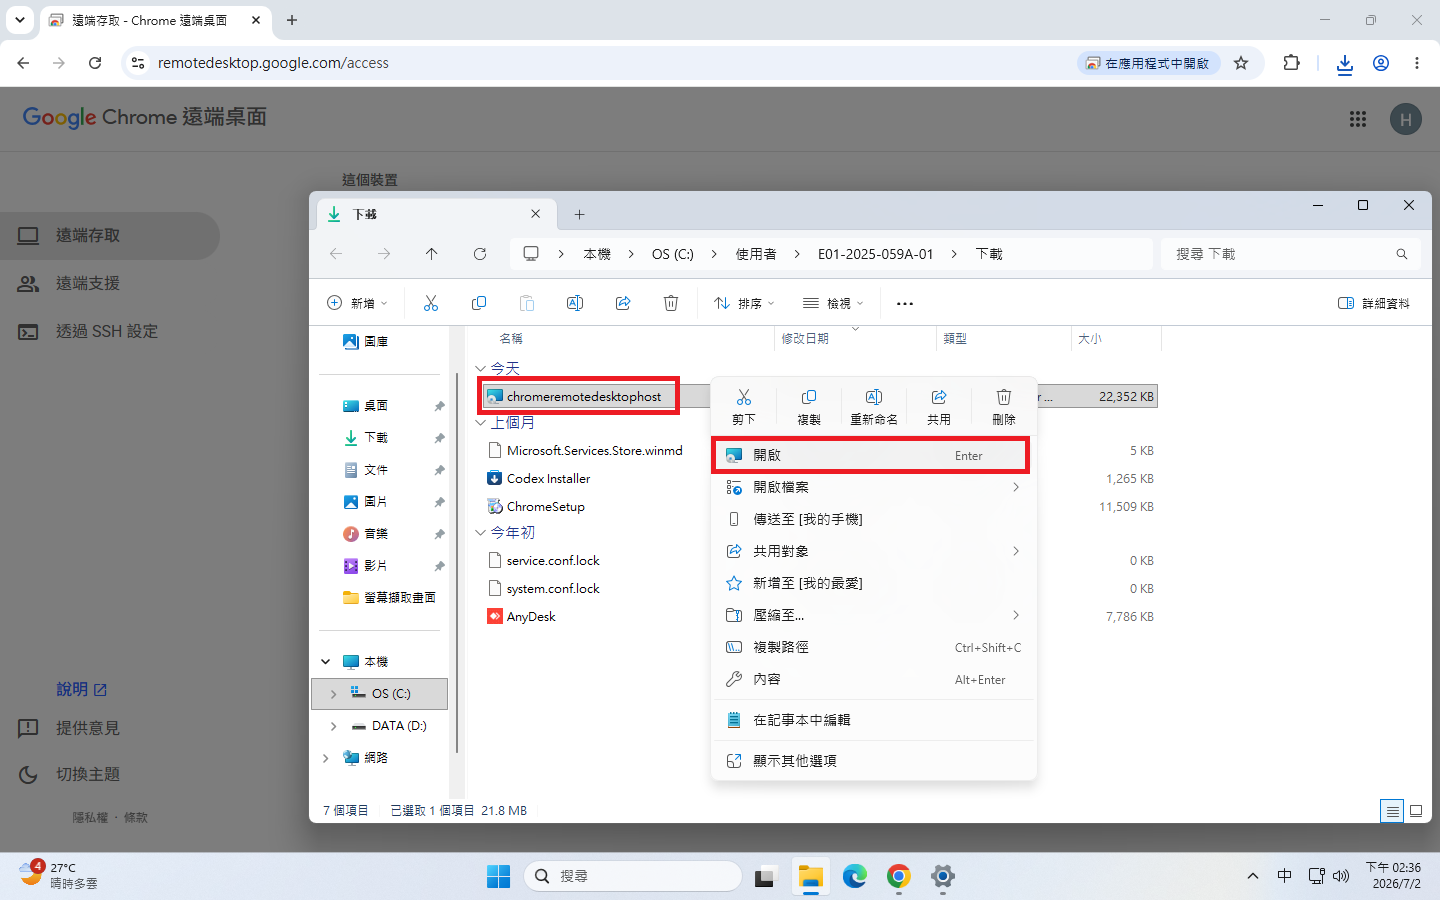This screenshot has width=1440, height=900.
Task: Add a new Explorer tab with plus
Action: [x=579, y=214]
